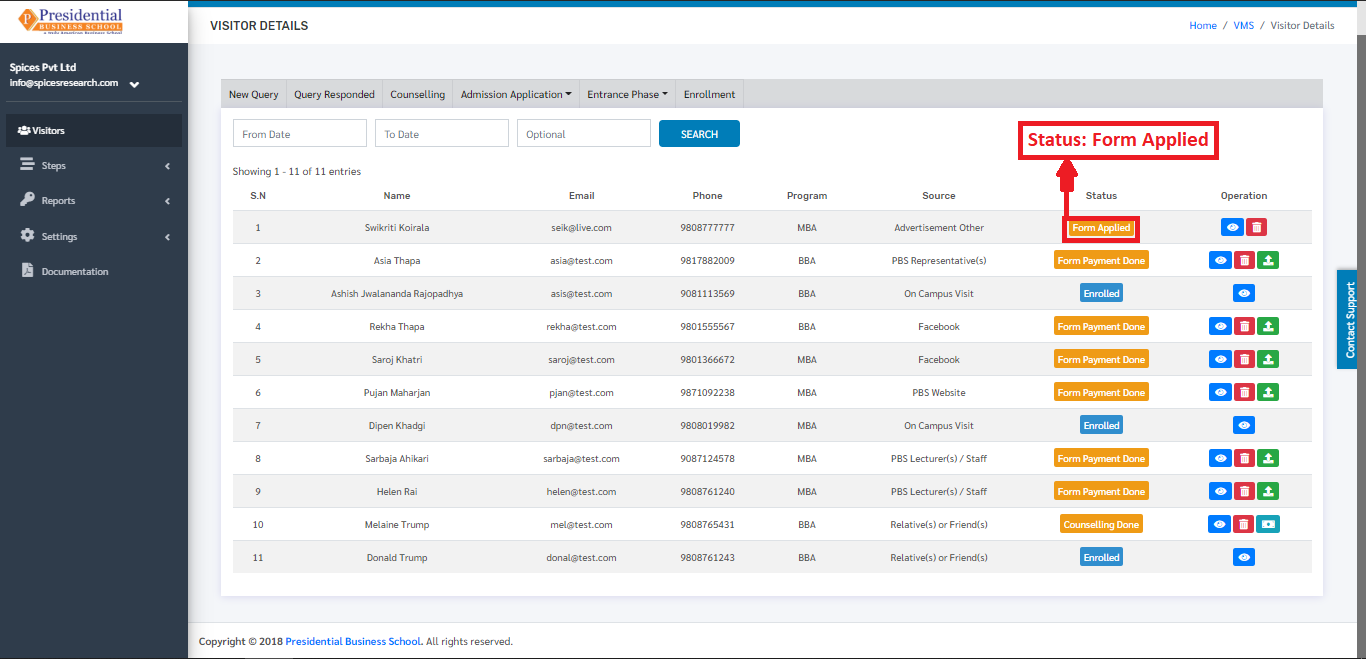
Task: Click payment icon for Melaine Trump
Action: coord(1268,524)
